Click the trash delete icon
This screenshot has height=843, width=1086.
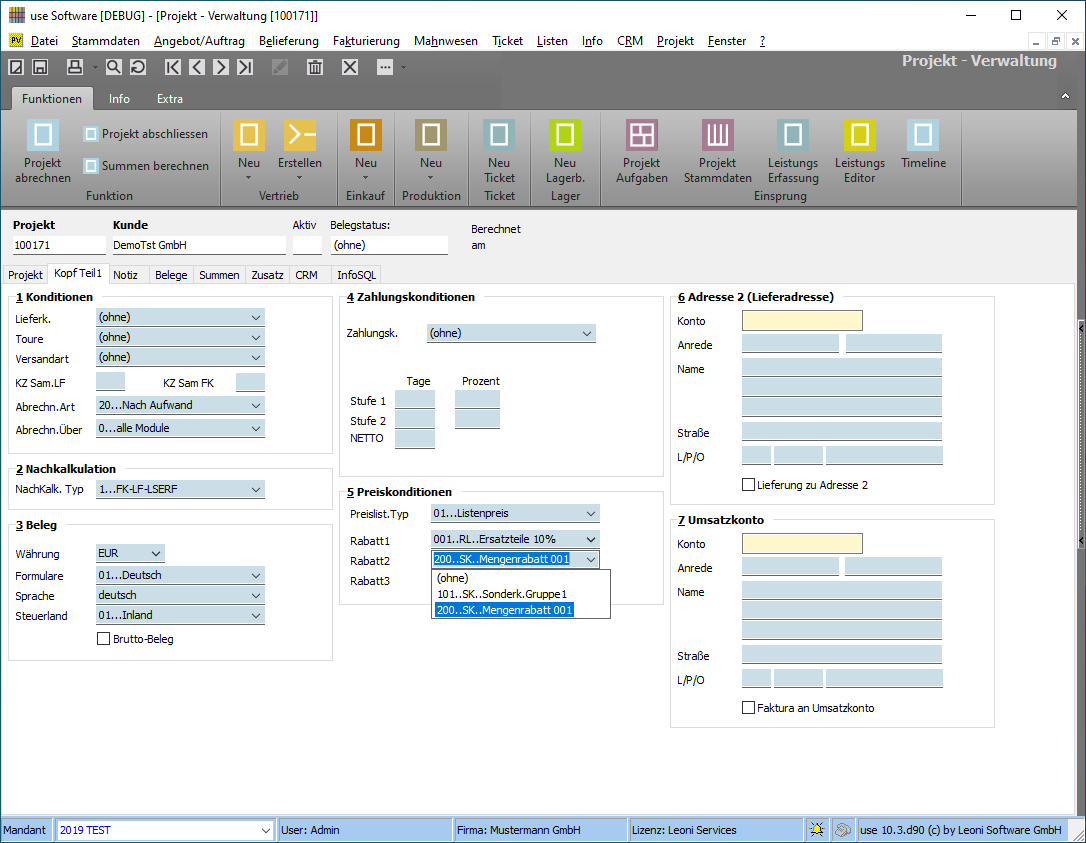[315, 67]
